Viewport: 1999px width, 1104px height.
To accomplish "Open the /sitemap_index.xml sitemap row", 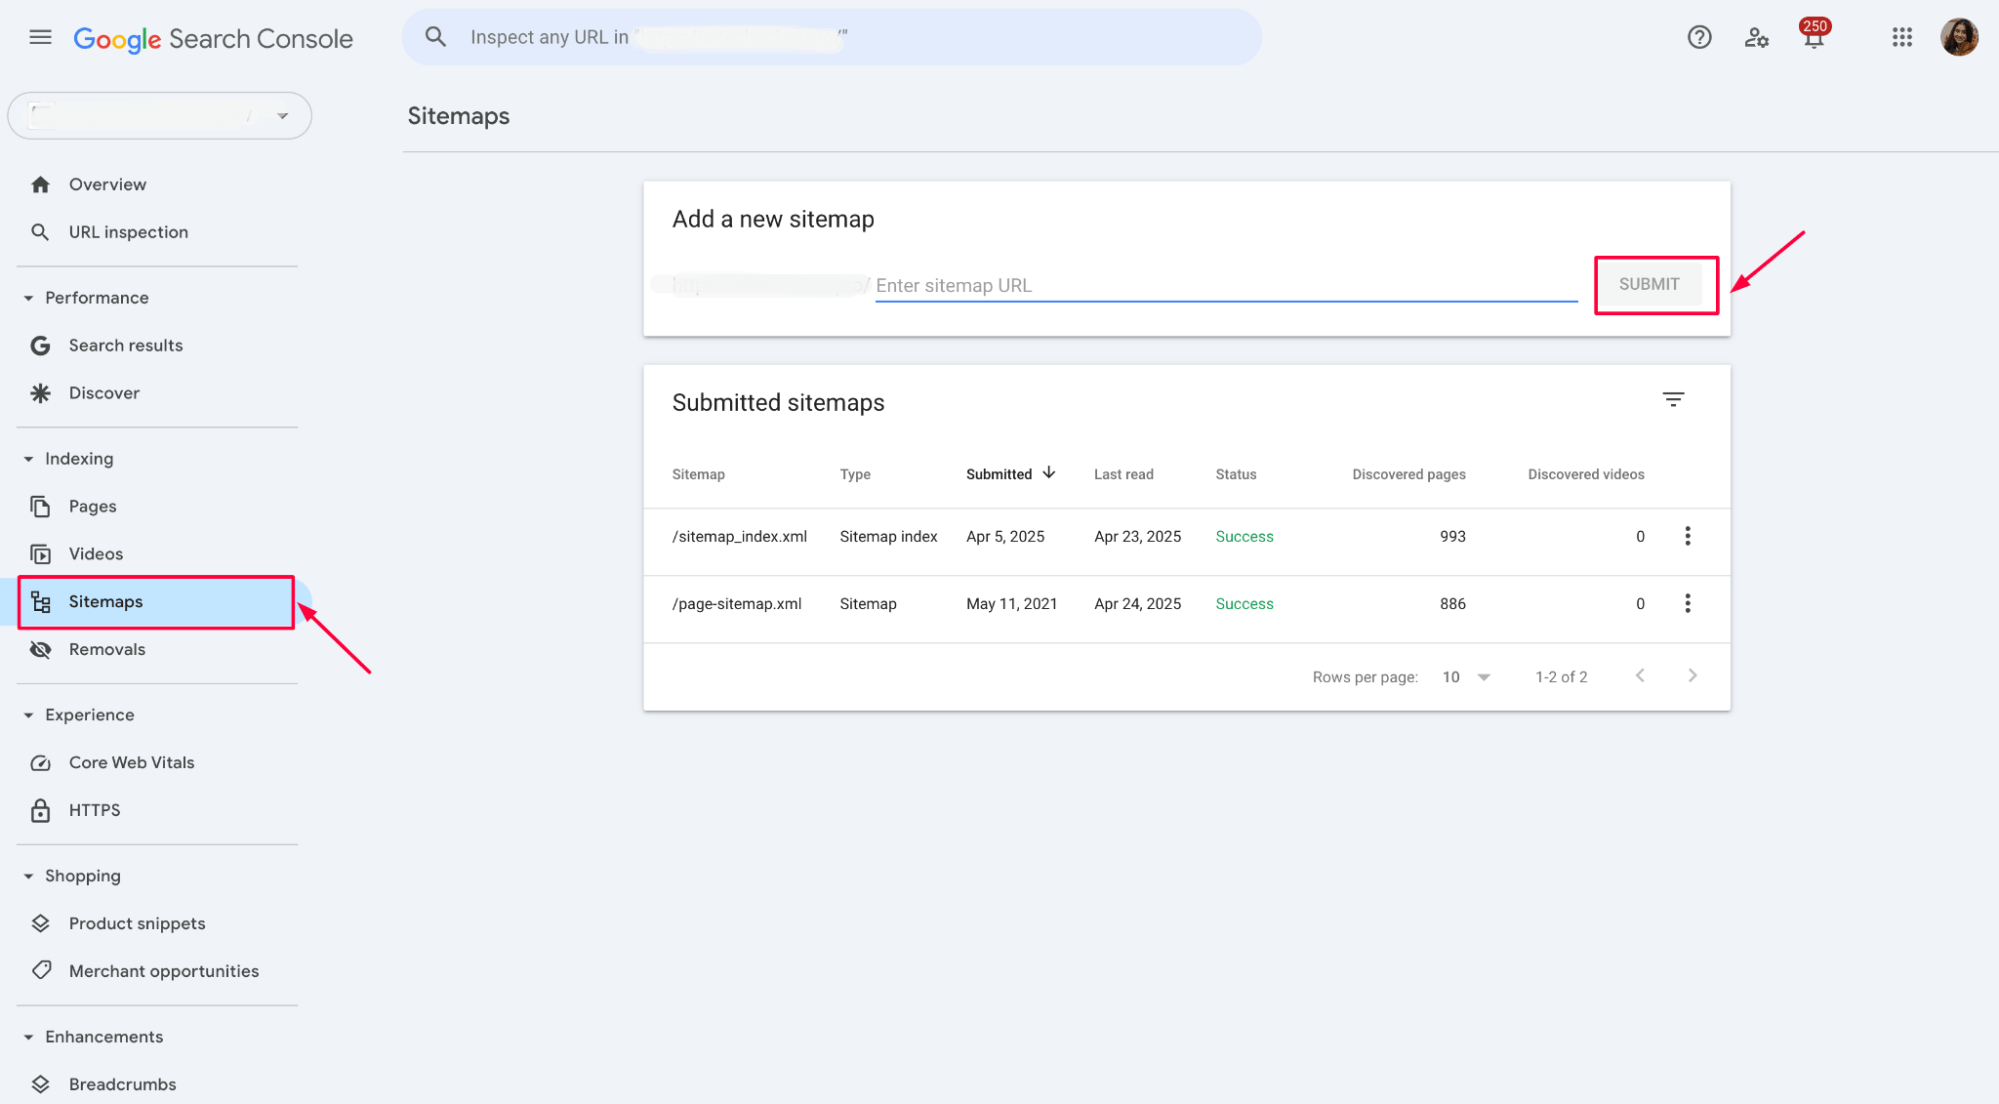I will 1186,537.
